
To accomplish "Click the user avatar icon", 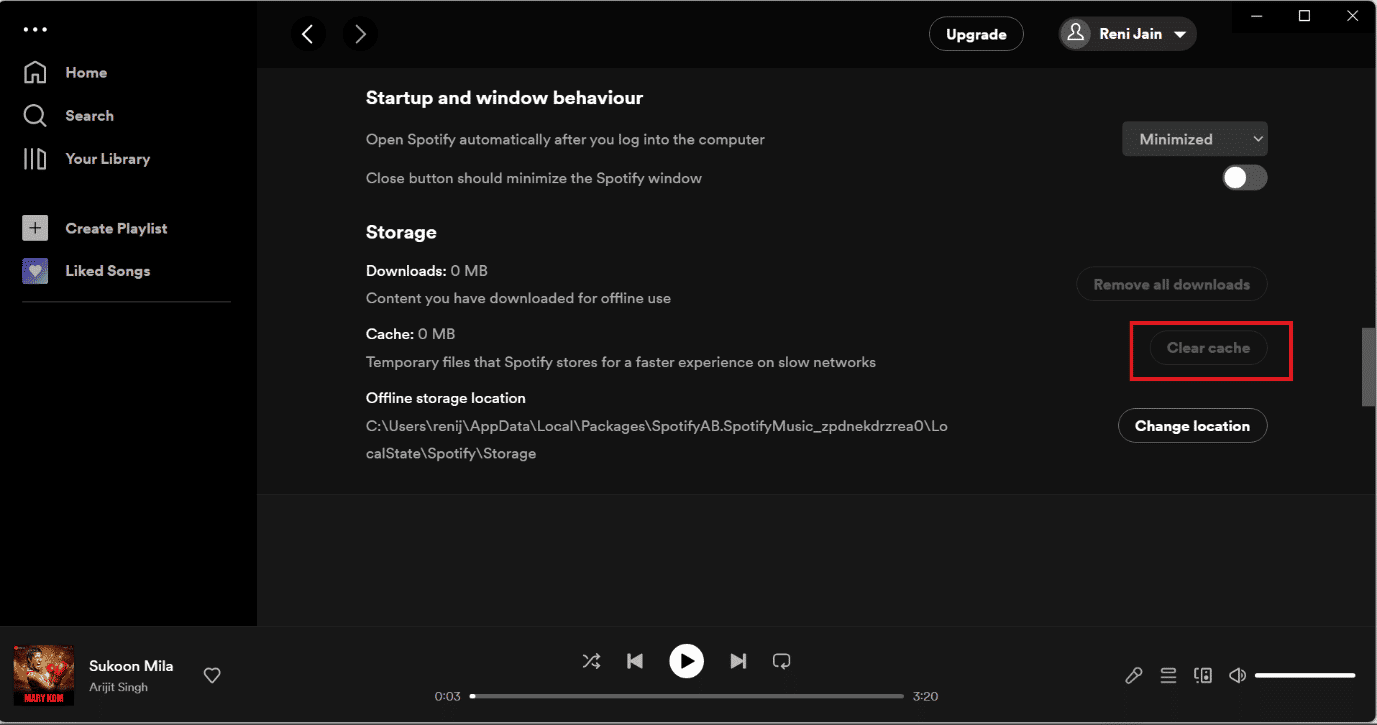I will pyautogui.click(x=1076, y=34).
